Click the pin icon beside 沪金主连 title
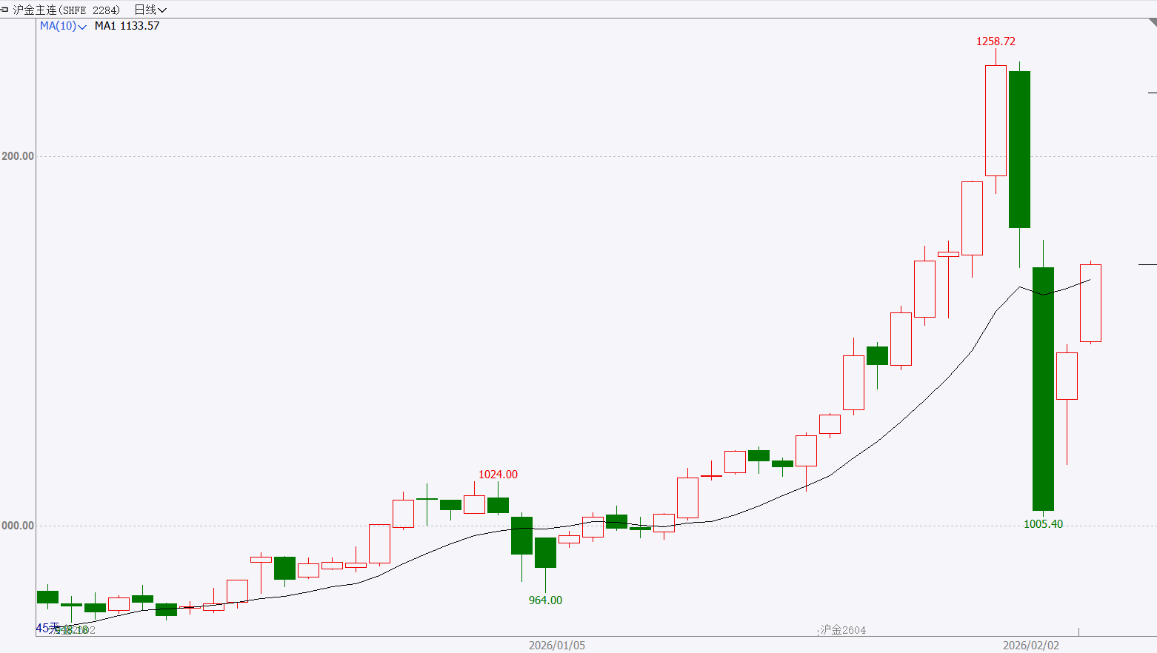 [5, 9]
